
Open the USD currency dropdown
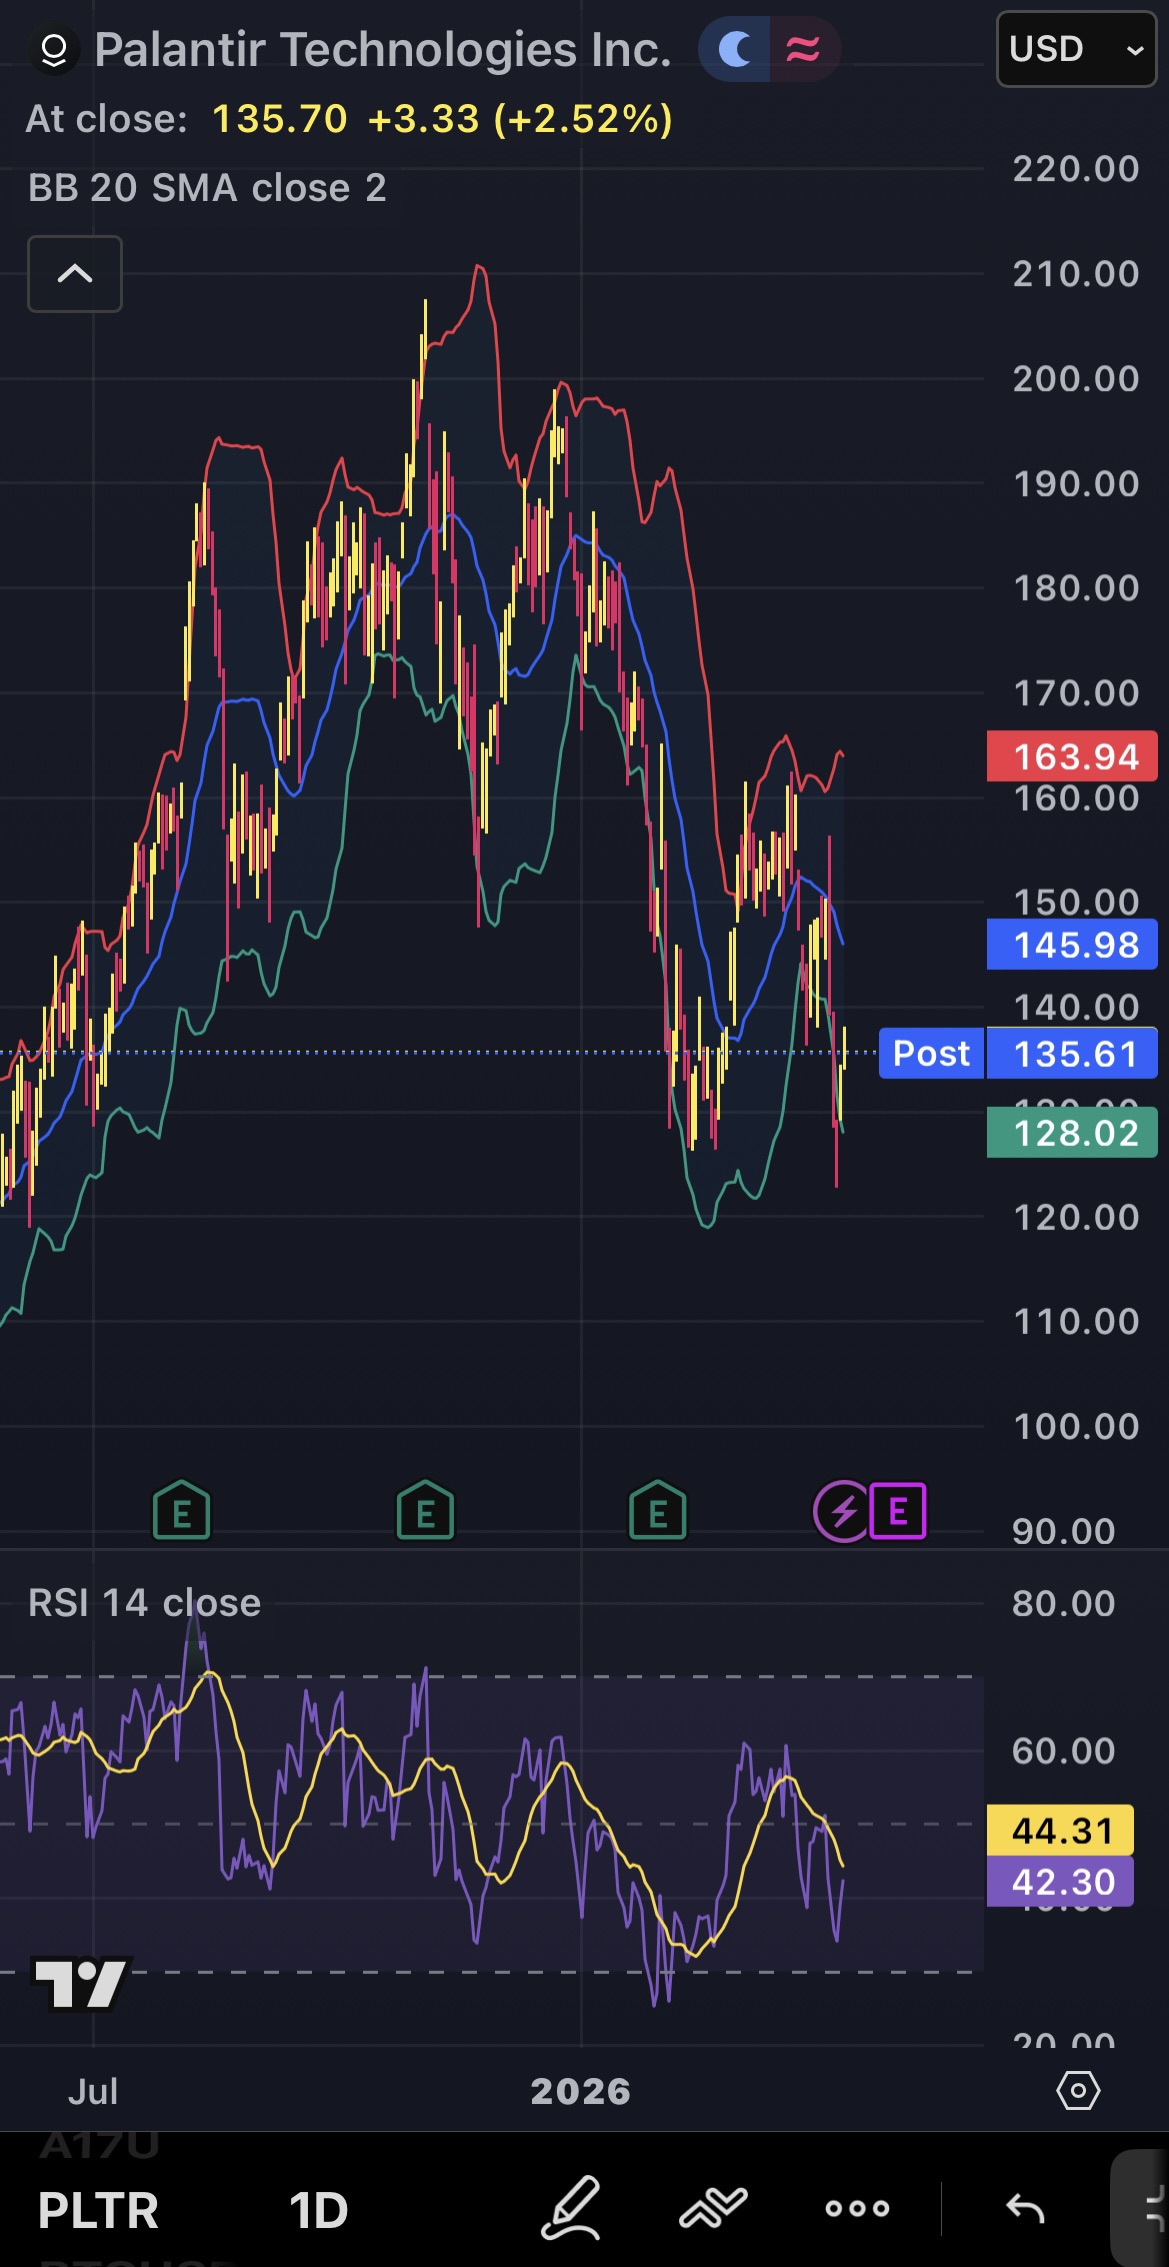tap(1076, 49)
